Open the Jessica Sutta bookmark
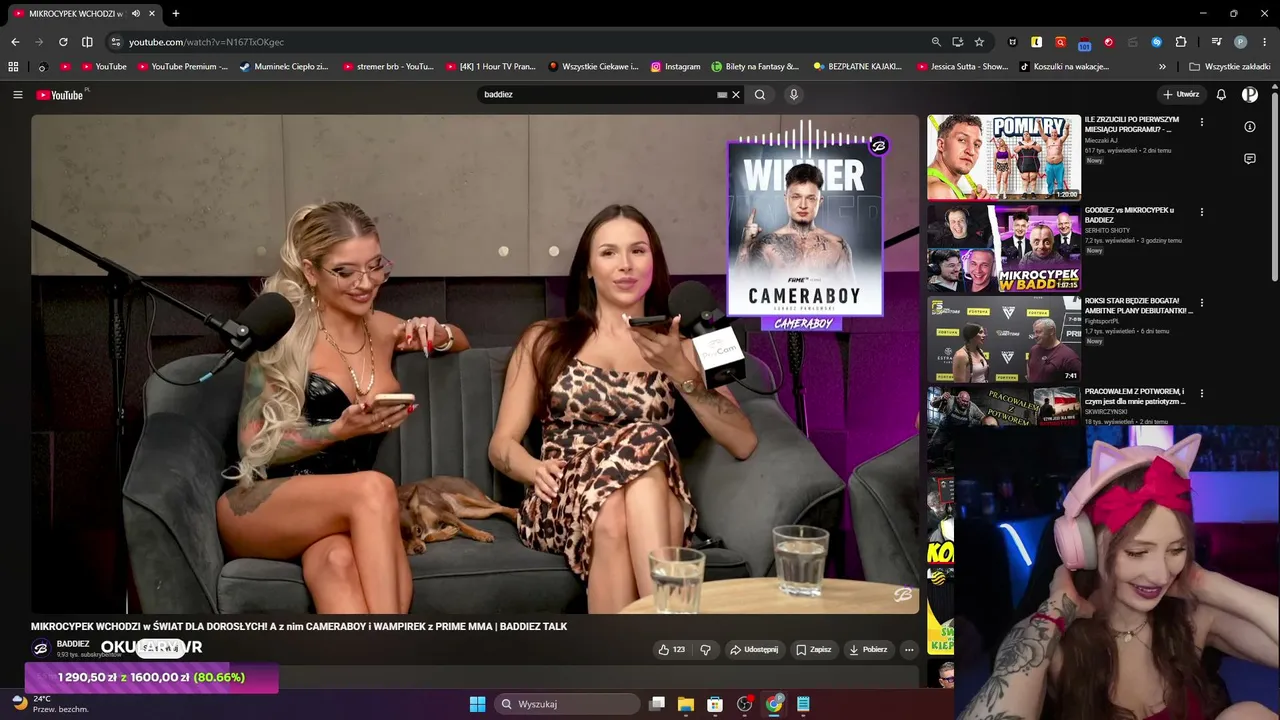This screenshot has width=1280, height=720. click(x=962, y=67)
